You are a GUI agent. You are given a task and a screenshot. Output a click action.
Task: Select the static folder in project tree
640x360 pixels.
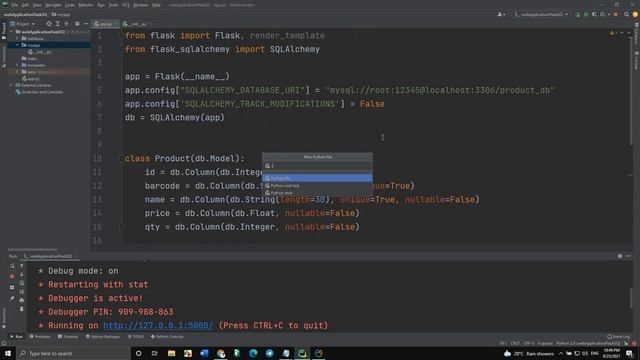tap(29, 58)
